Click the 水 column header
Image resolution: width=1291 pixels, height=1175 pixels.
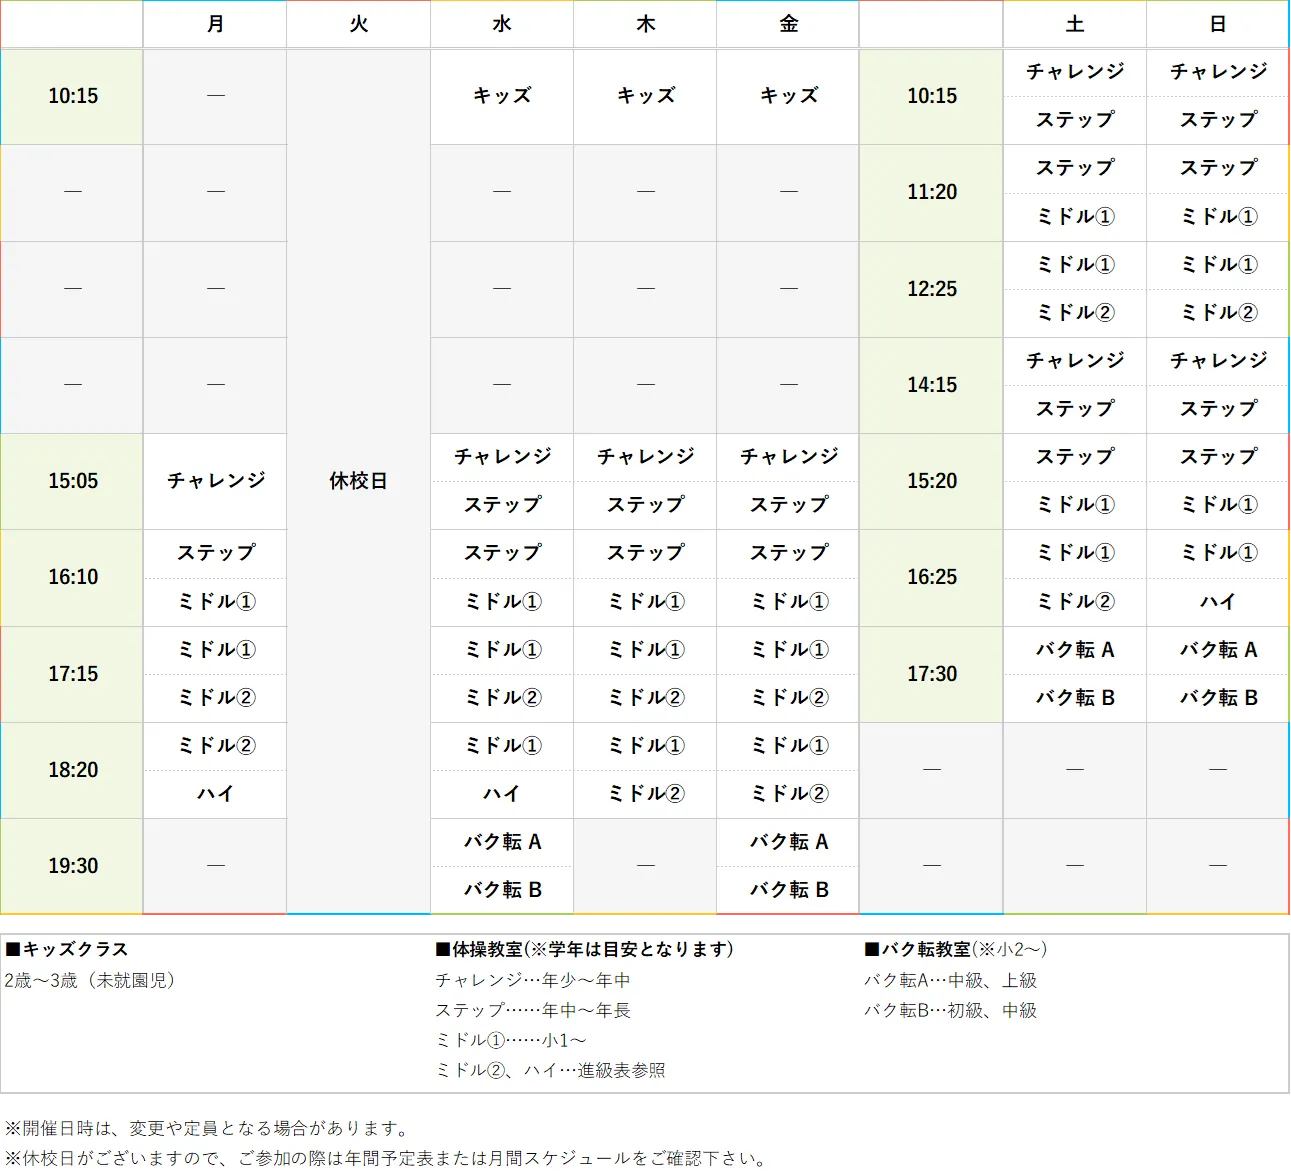click(501, 24)
